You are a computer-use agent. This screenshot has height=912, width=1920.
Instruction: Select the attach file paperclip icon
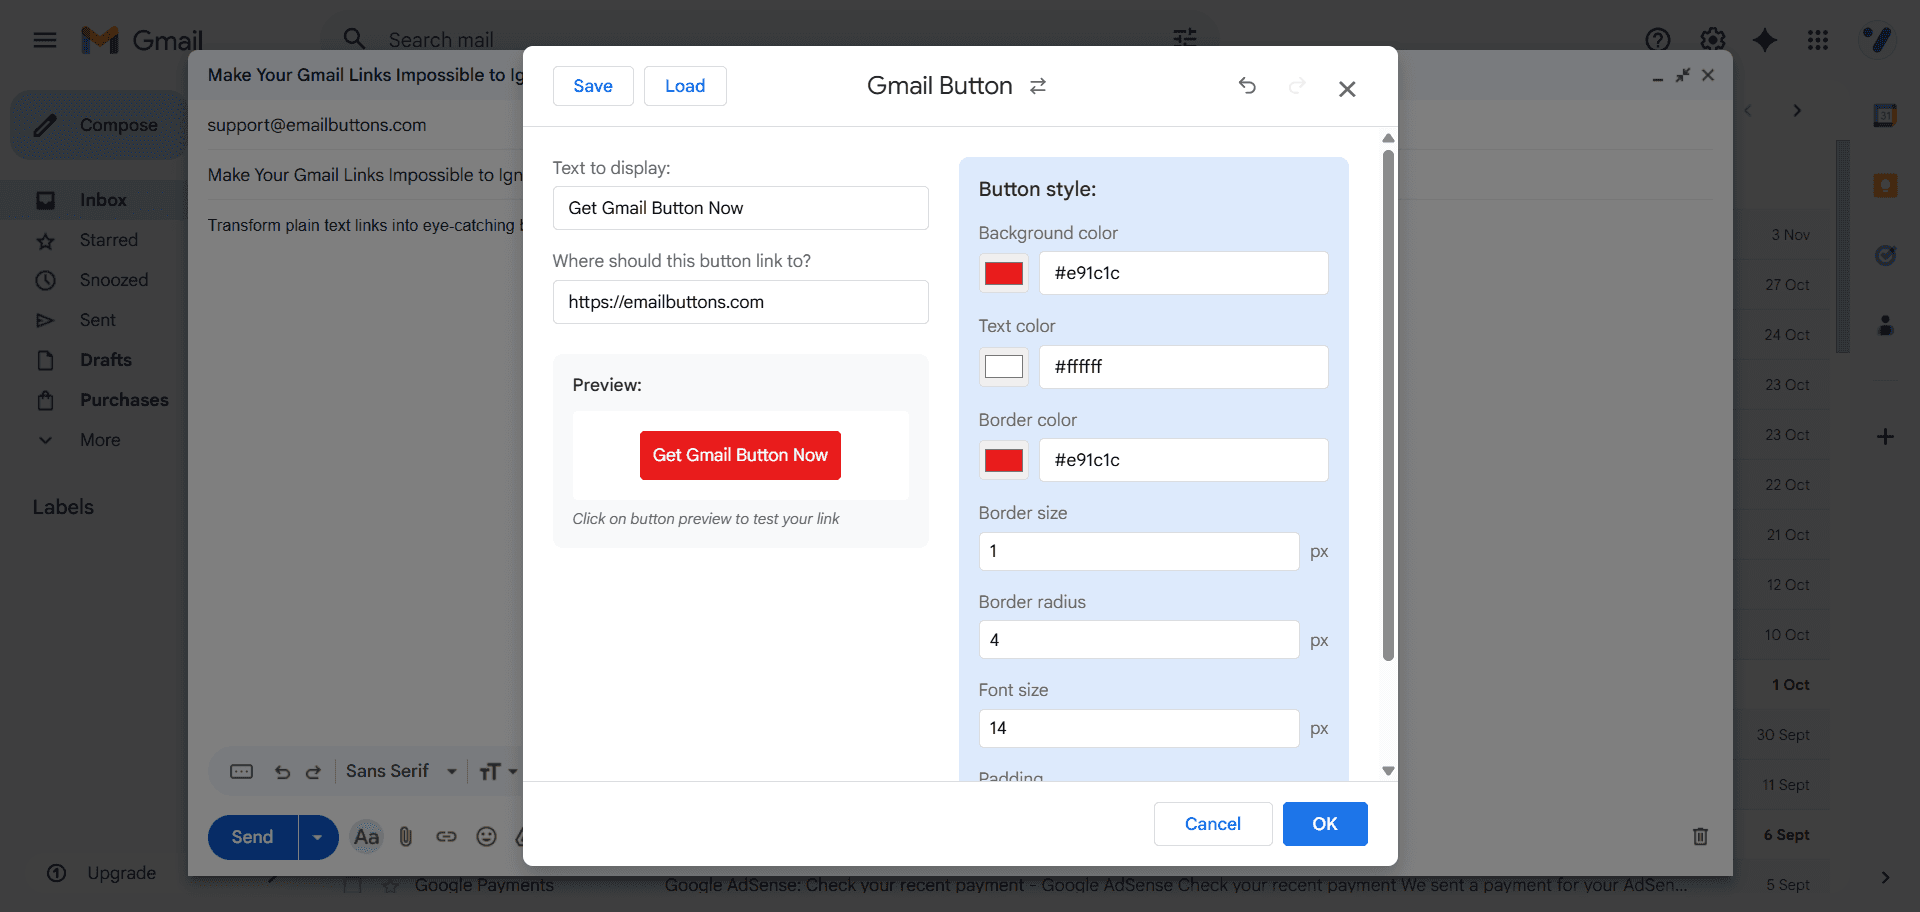[x=405, y=837]
